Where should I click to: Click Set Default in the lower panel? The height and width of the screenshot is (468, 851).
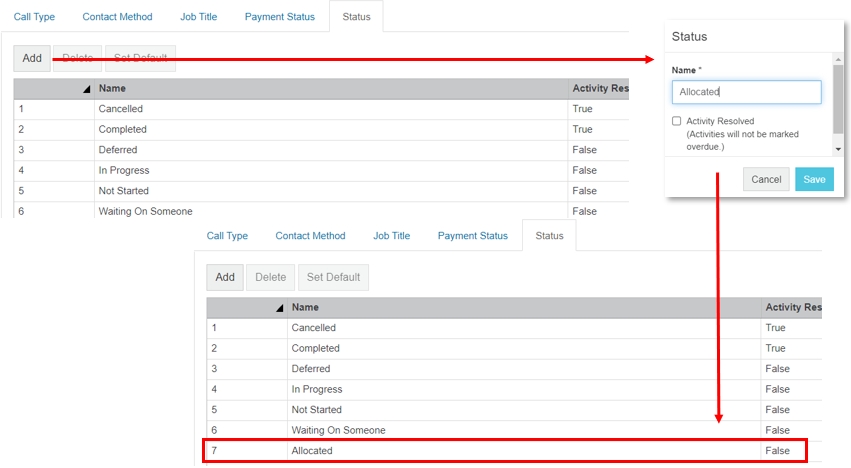(334, 277)
